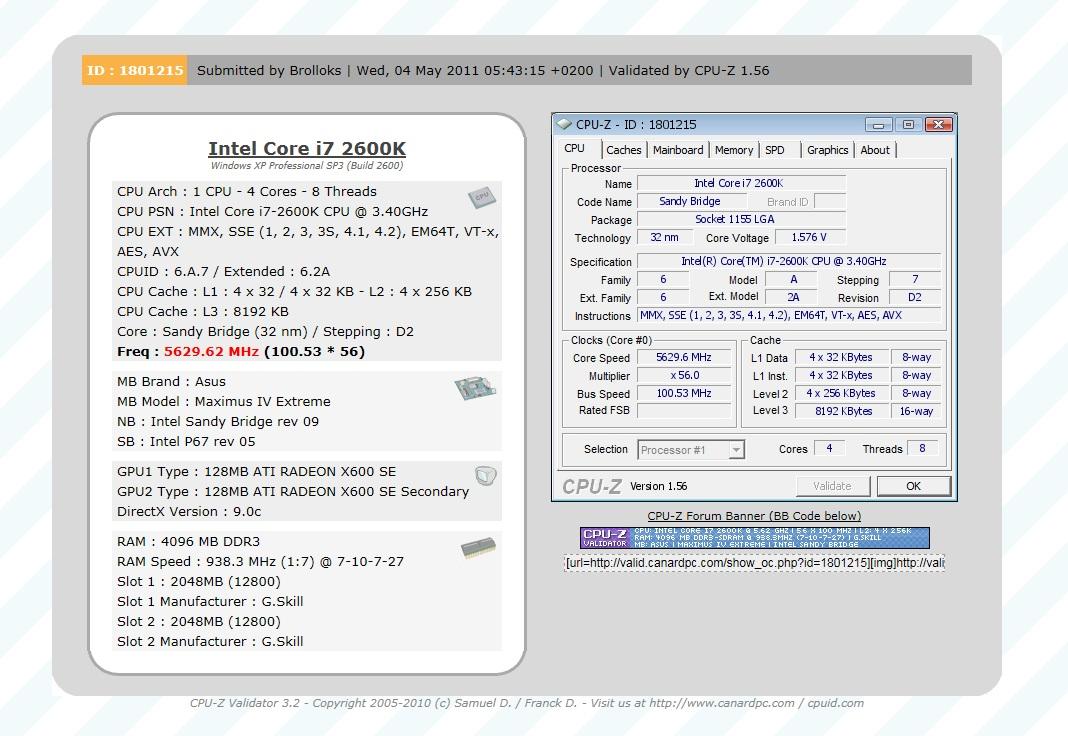This screenshot has width=1068, height=736.
Task: Click the red 5629.62 MHz frequency text
Action: (211, 352)
